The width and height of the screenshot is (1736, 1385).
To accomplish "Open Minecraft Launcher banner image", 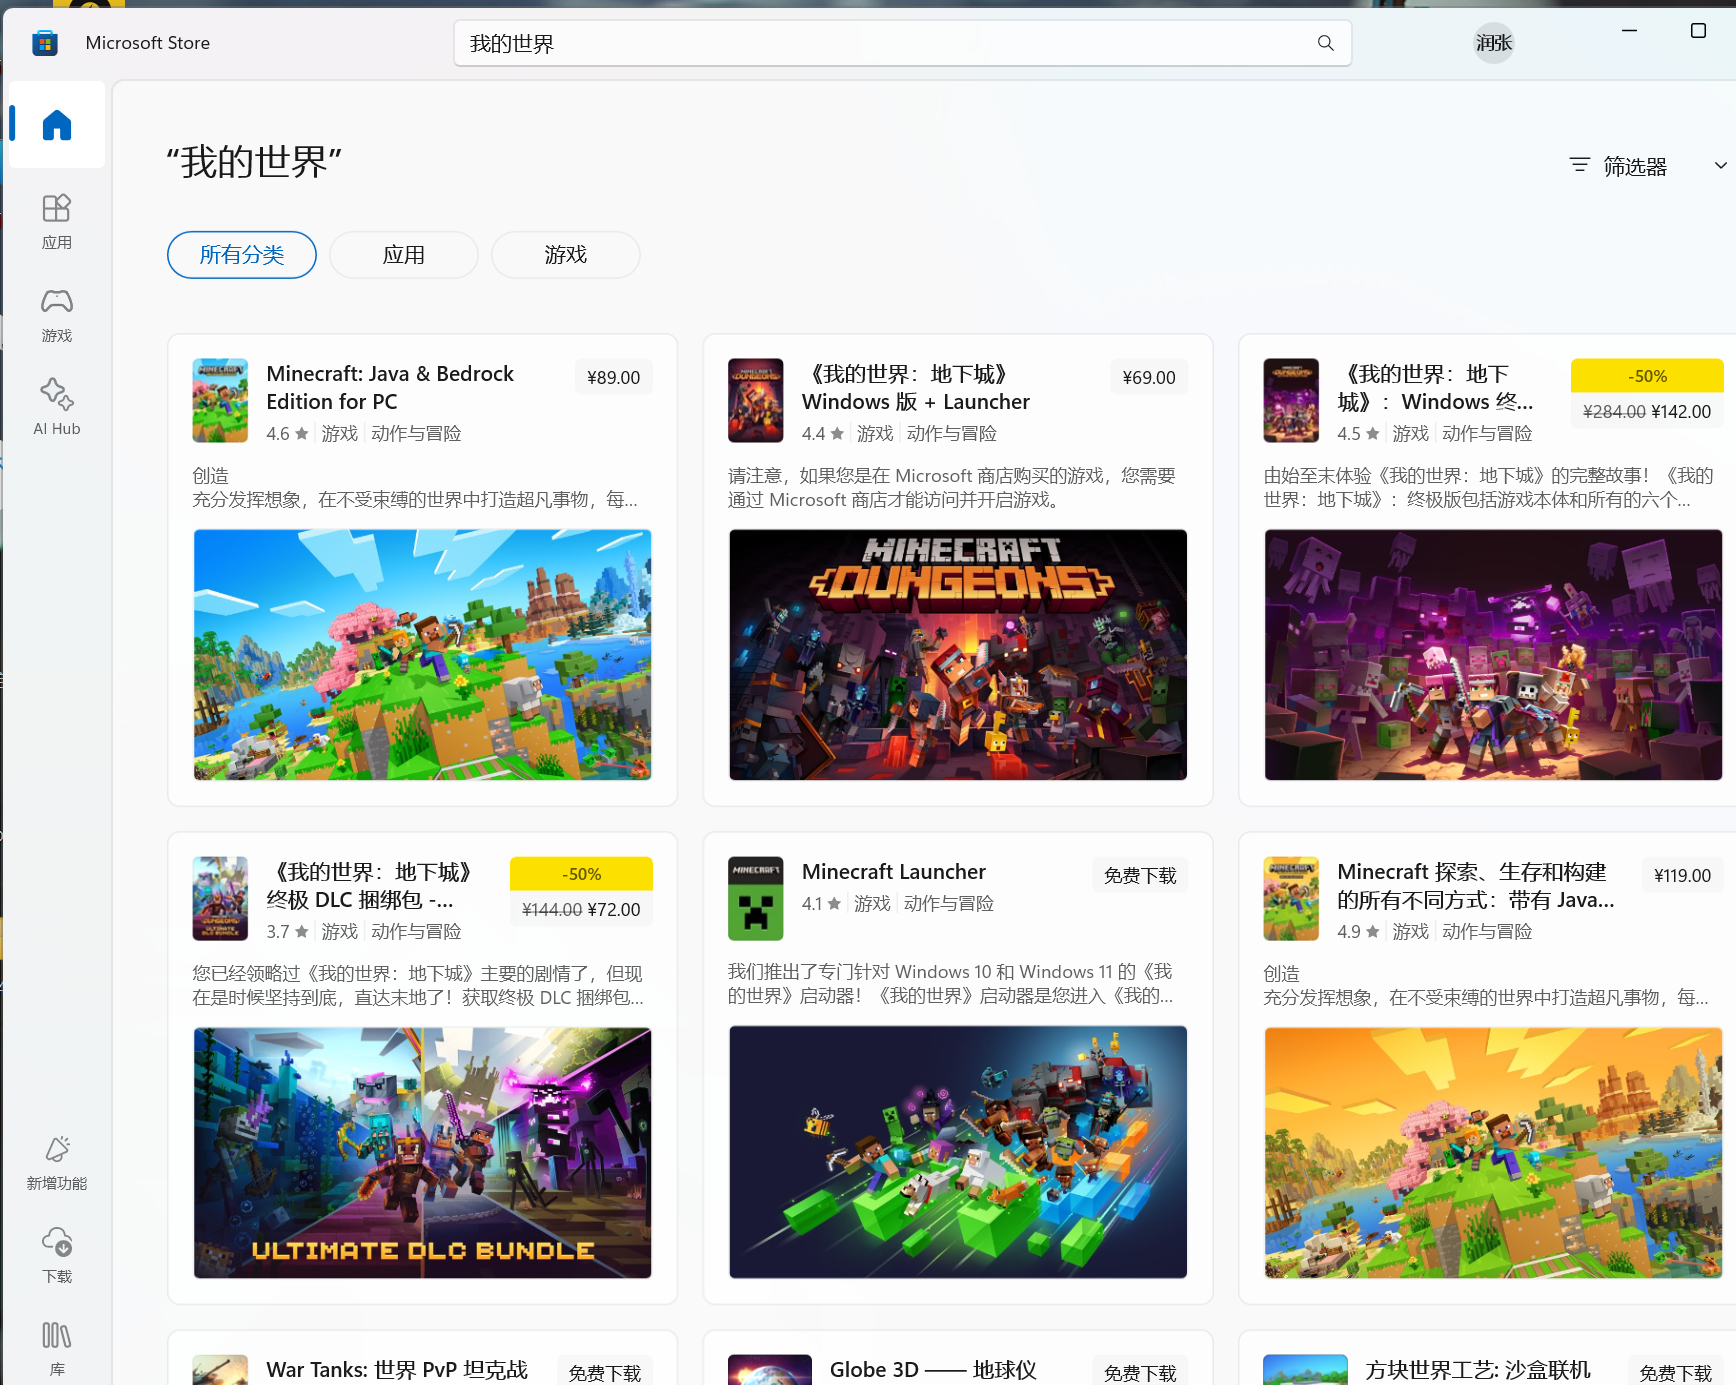I will tap(958, 1152).
